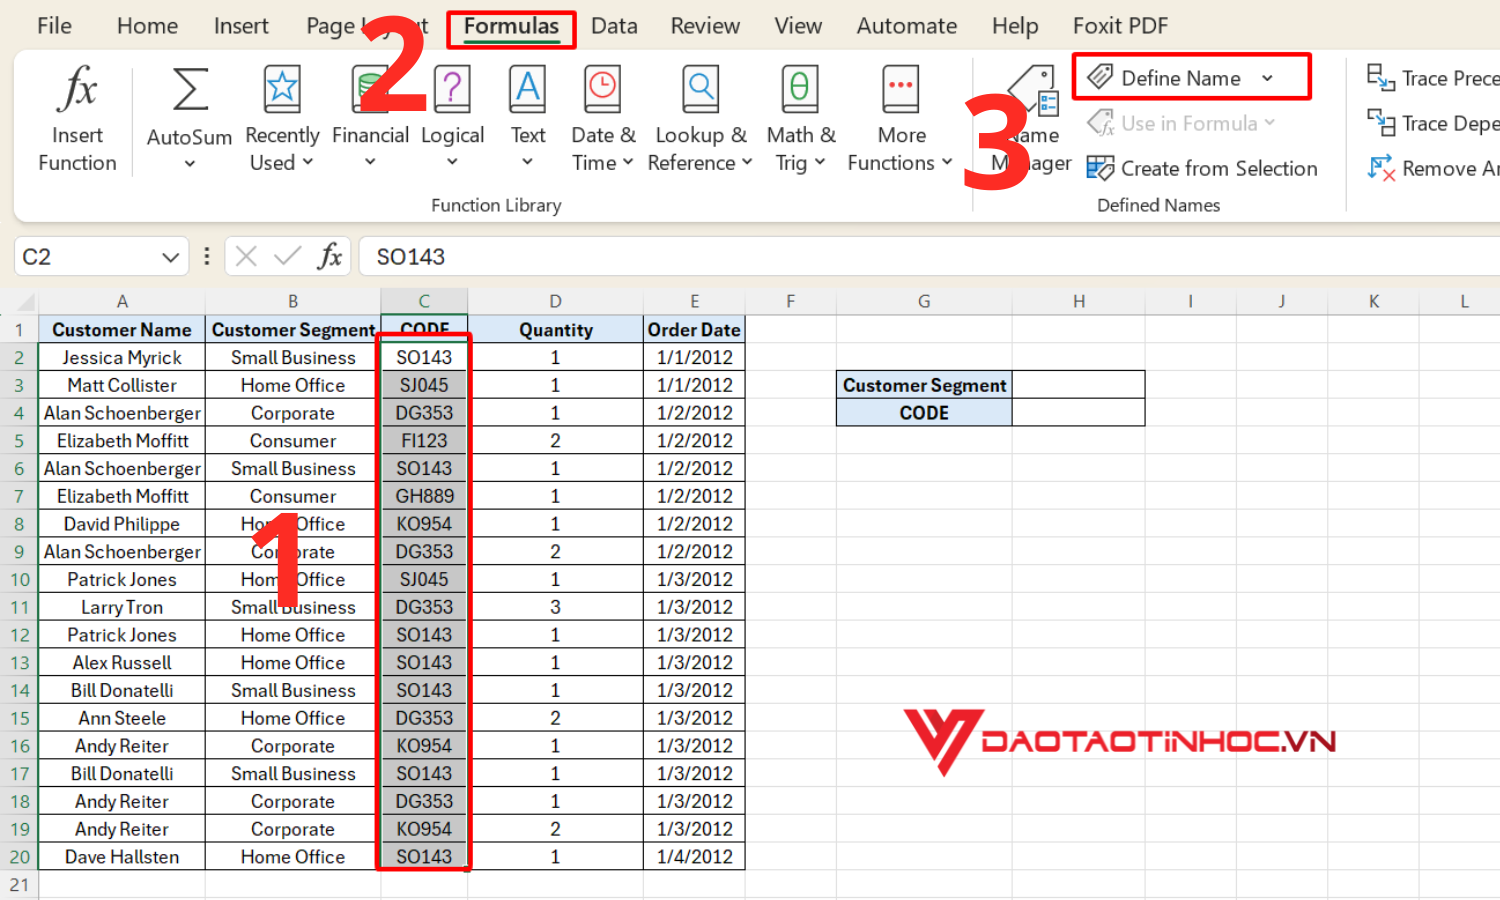Image resolution: width=1500 pixels, height=900 pixels.
Task: Select the Matt Collister cell
Action: 122,385
